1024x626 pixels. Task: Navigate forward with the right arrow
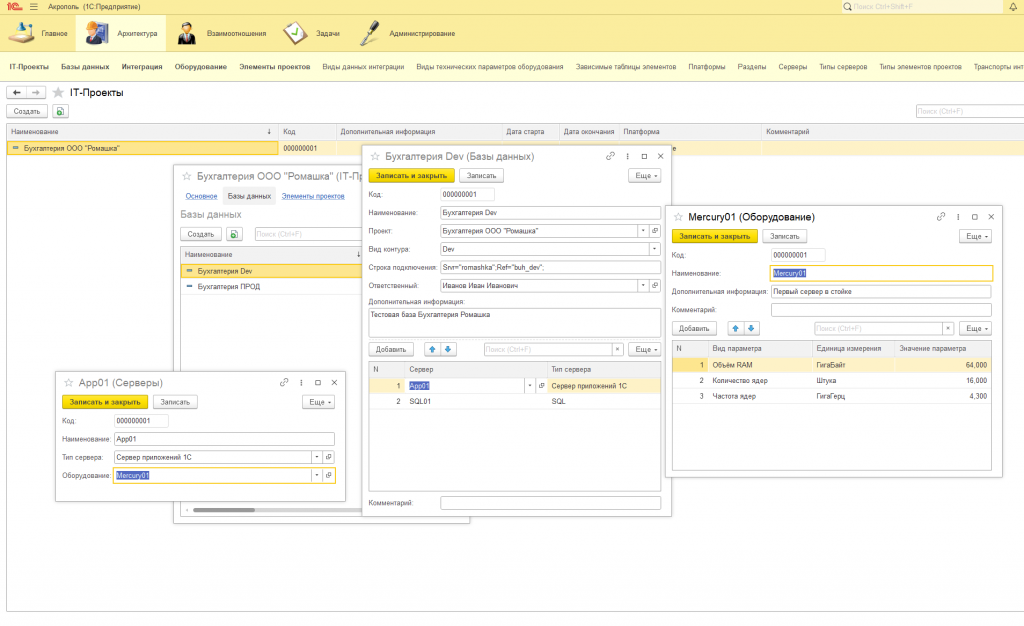(x=36, y=93)
